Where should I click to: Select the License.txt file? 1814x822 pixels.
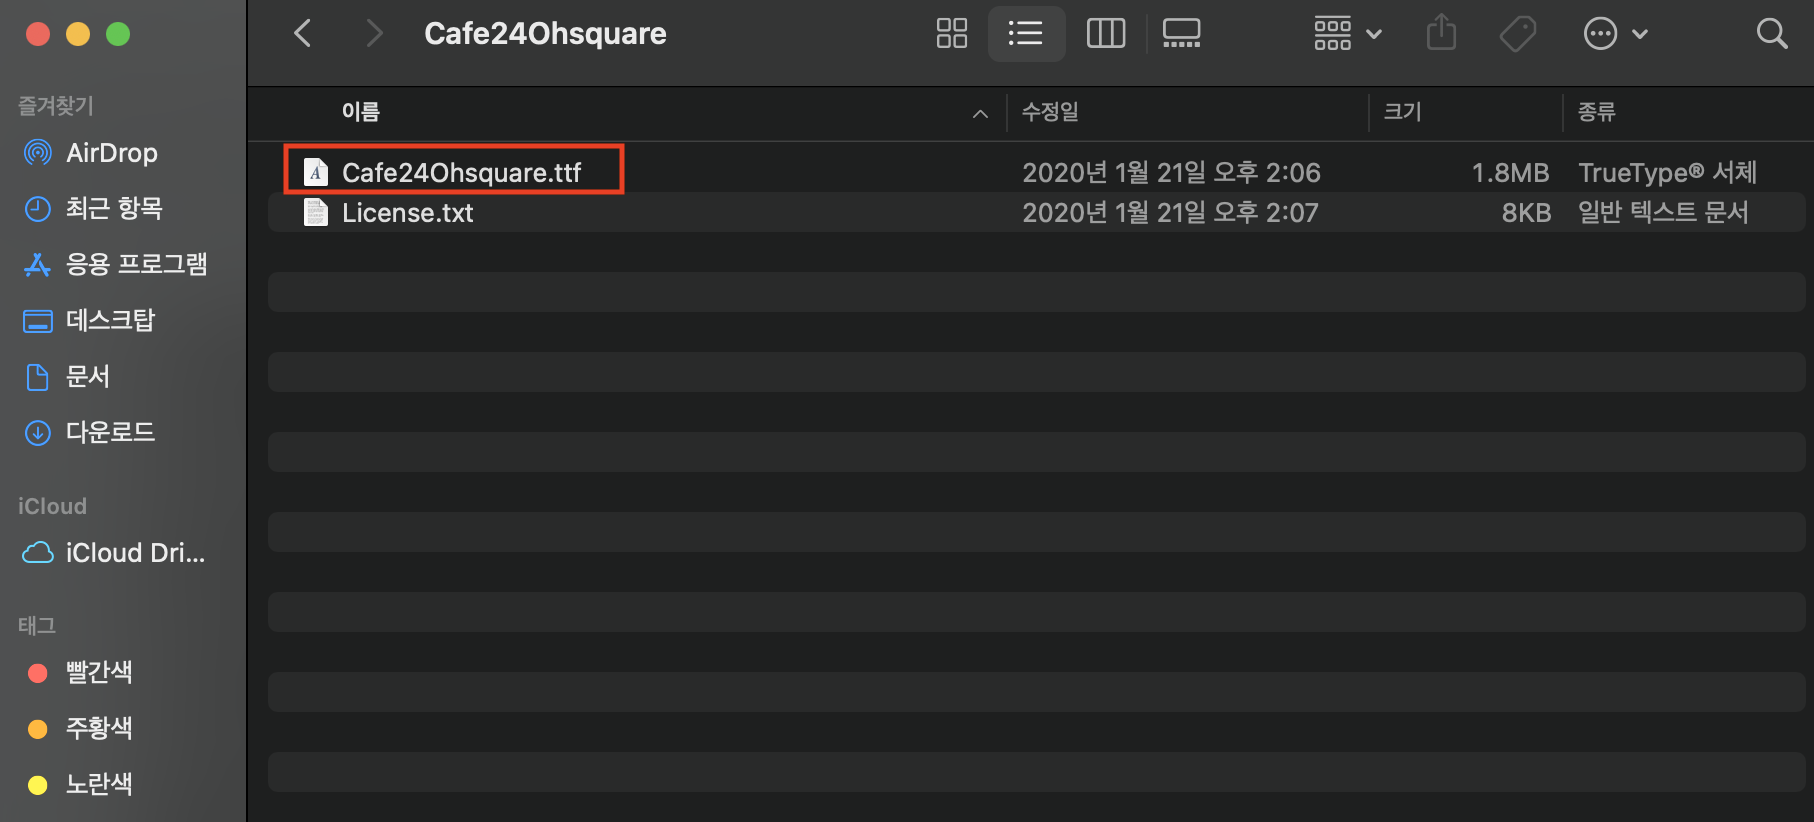(x=1036, y=212)
